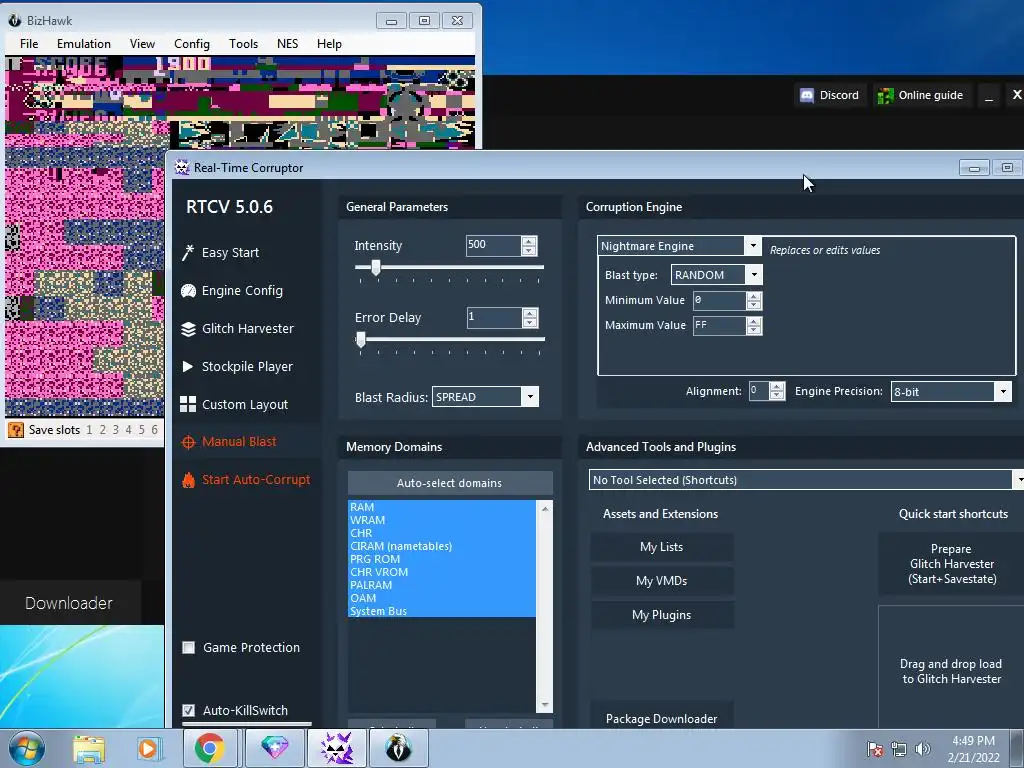Open the Blast Radius SPREAD dropdown

click(530, 396)
